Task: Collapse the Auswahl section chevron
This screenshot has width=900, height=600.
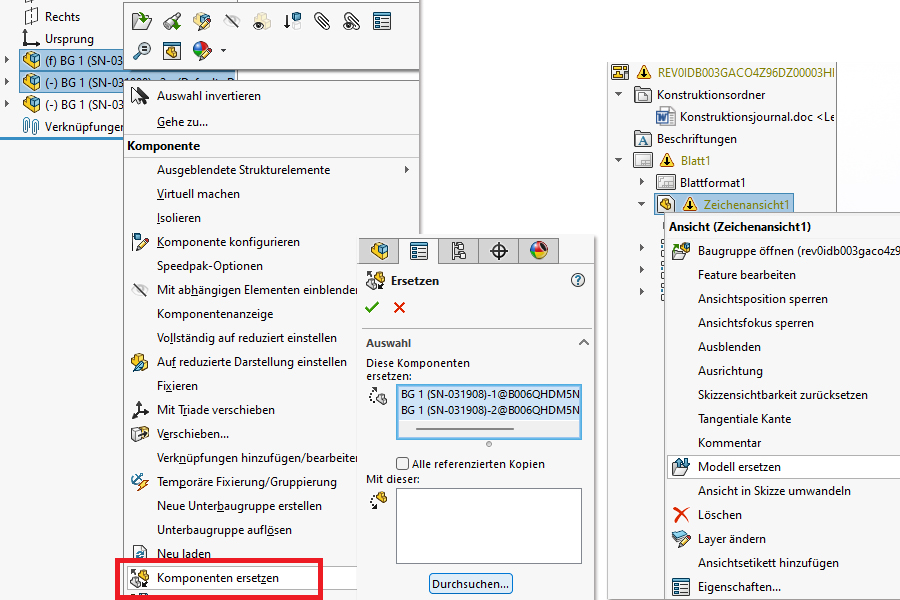Action: (584, 343)
